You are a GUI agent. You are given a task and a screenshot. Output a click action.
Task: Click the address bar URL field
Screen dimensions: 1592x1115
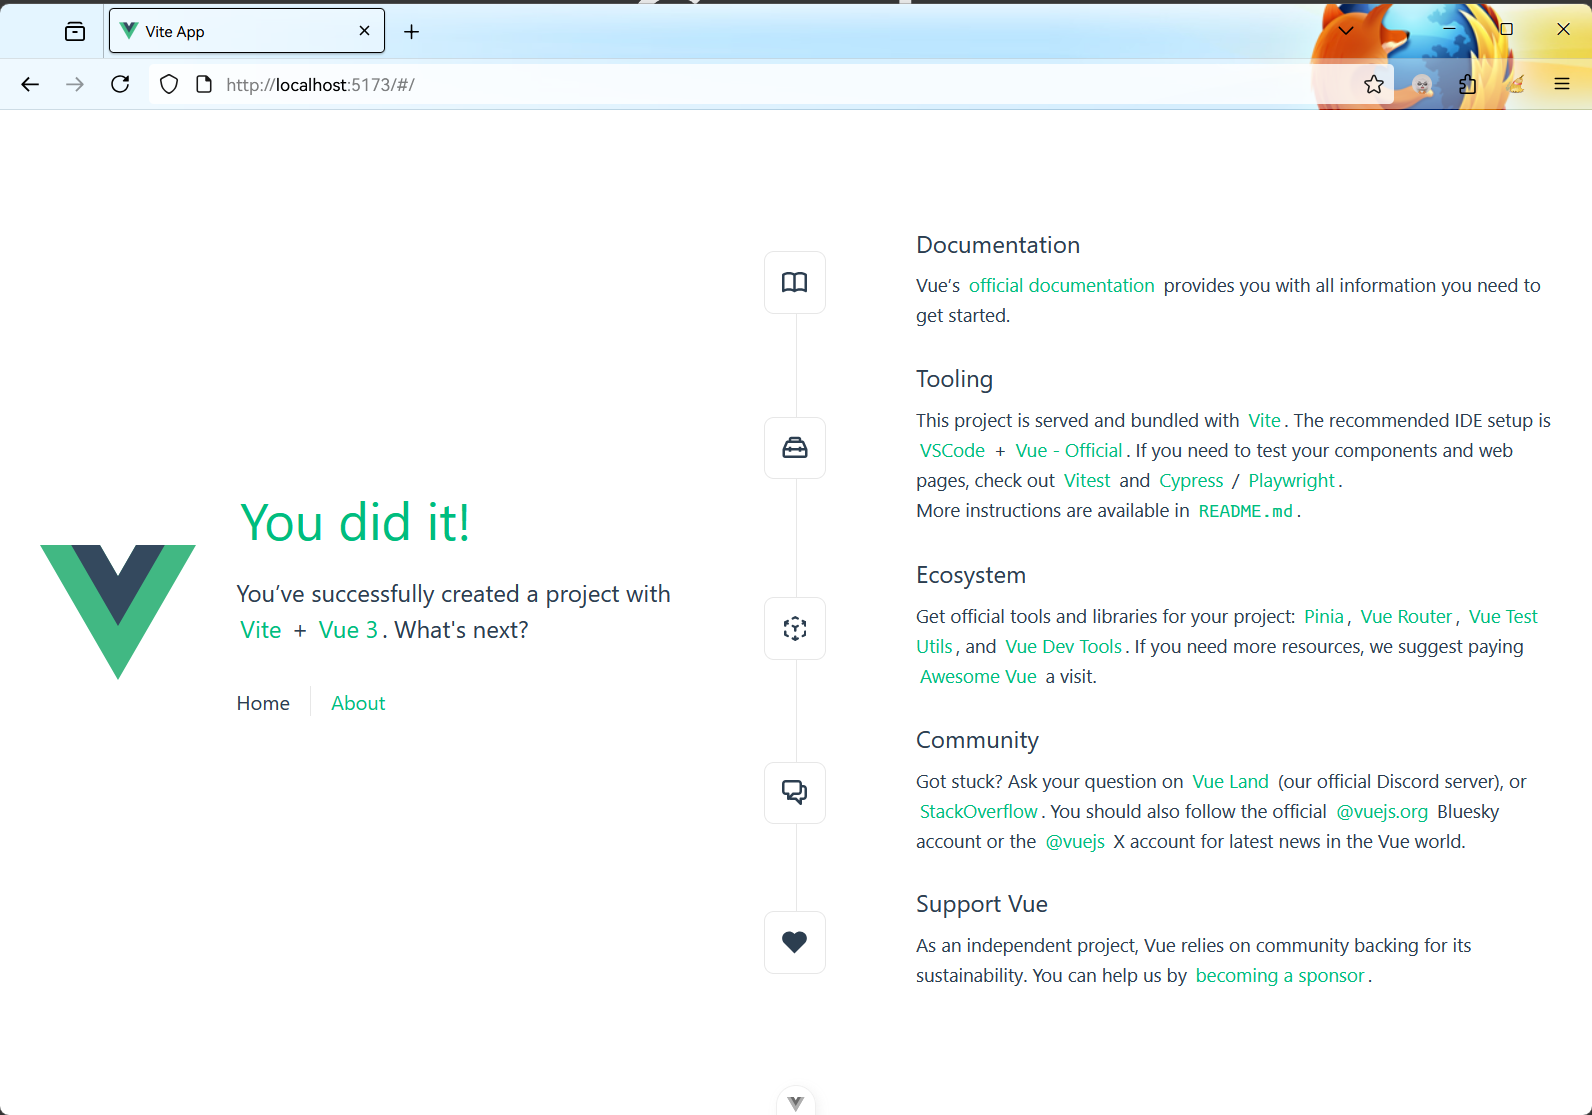(x=770, y=84)
